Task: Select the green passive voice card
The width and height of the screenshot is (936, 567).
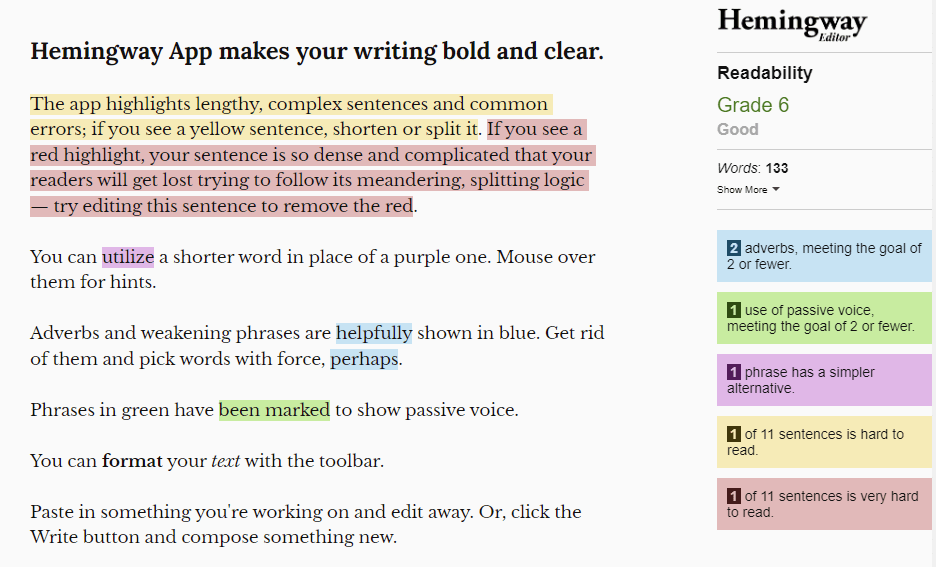Action: coord(824,318)
